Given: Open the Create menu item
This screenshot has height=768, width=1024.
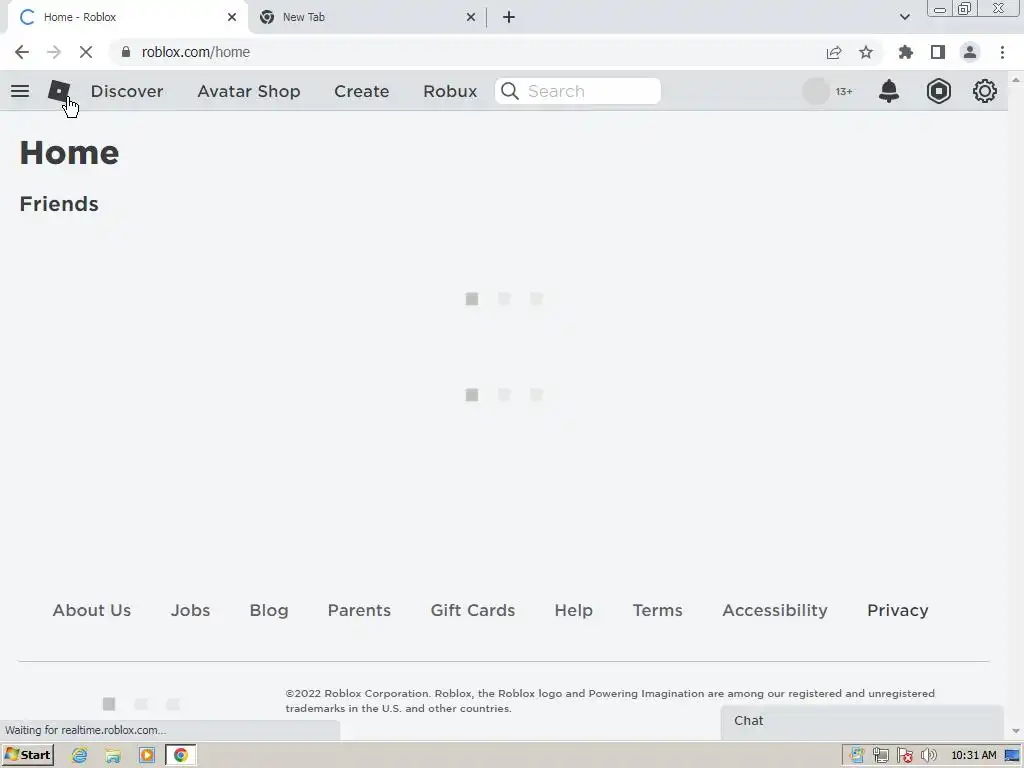Looking at the screenshot, I should pos(362,91).
